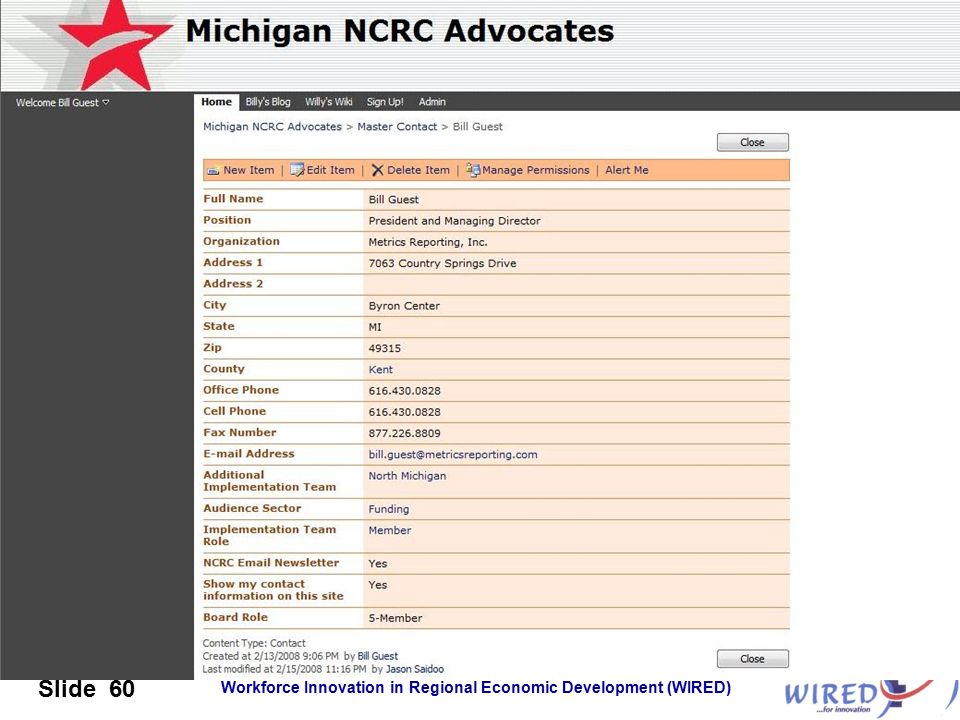The image size is (960, 720).
Task: Click the bottom Close button
Action: 752,659
